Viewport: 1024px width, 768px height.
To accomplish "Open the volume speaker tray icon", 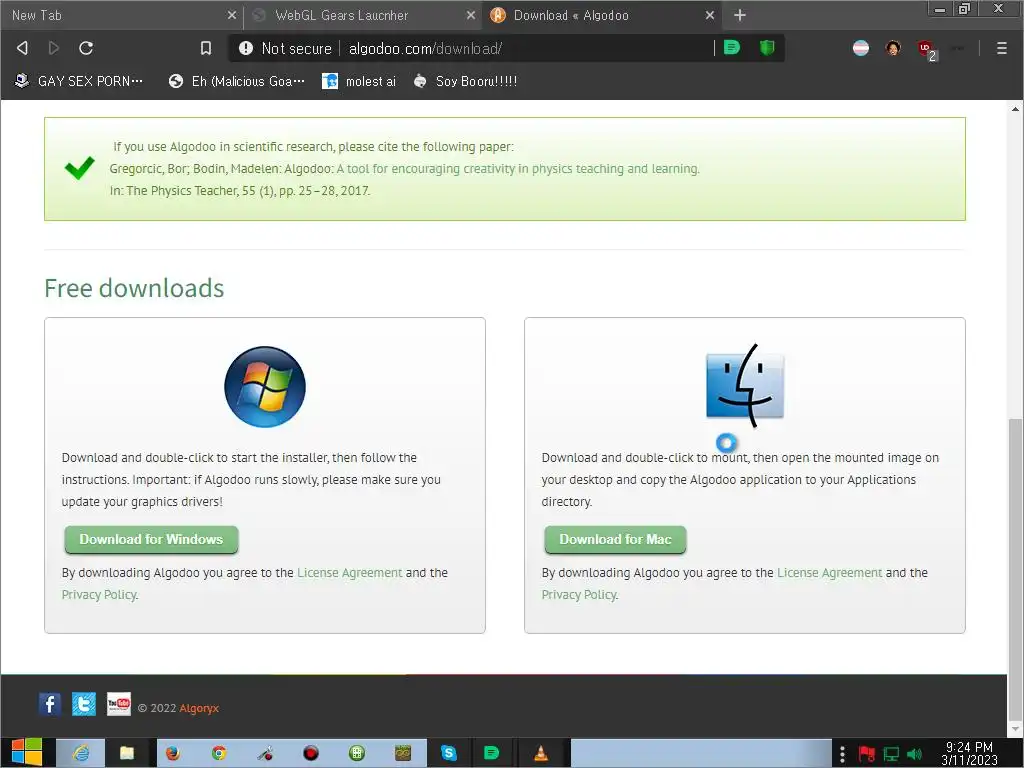I will (914, 754).
